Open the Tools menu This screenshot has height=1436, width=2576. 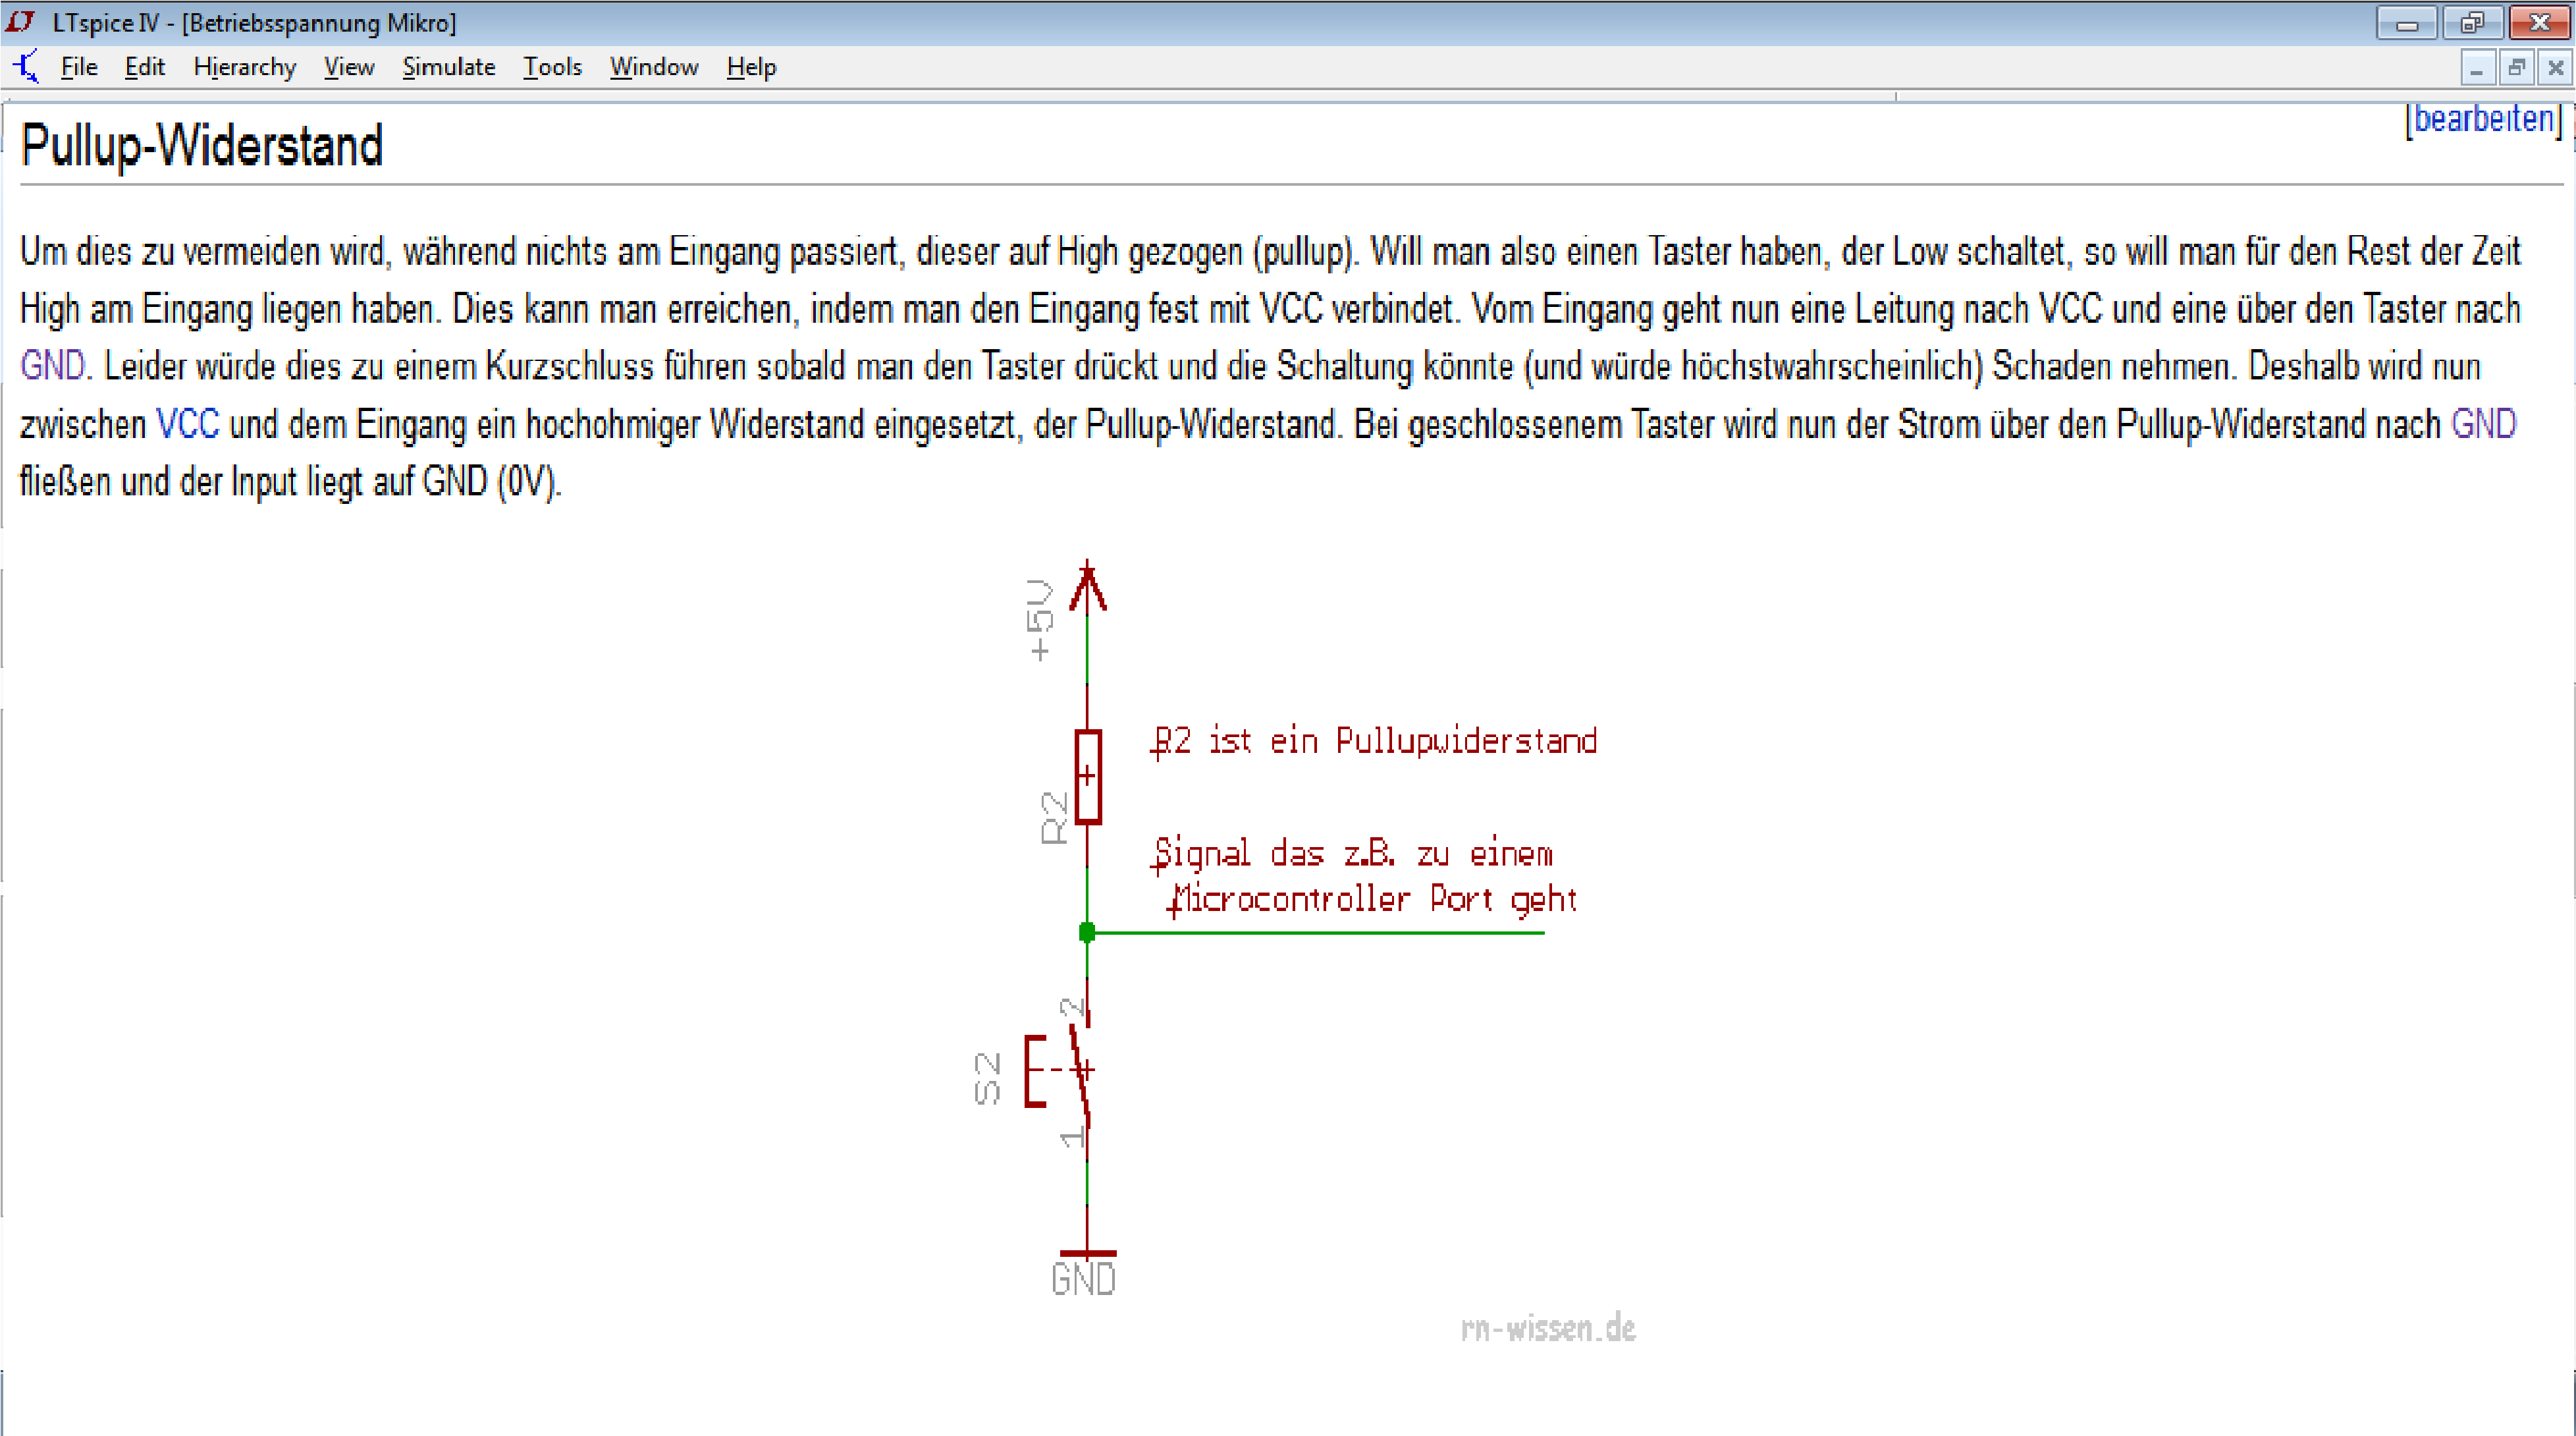pyautogui.click(x=552, y=67)
